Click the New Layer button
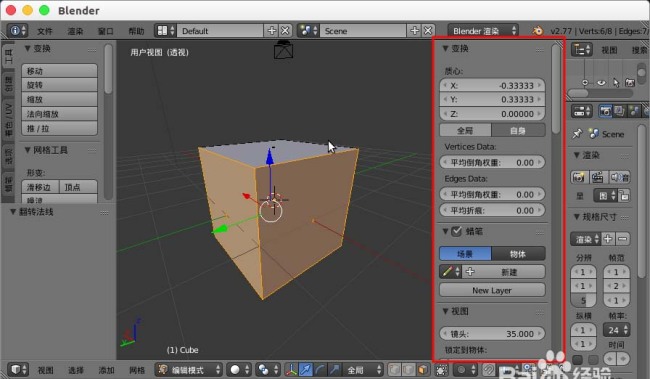Viewport: 650px width, 379px height. (492, 290)
